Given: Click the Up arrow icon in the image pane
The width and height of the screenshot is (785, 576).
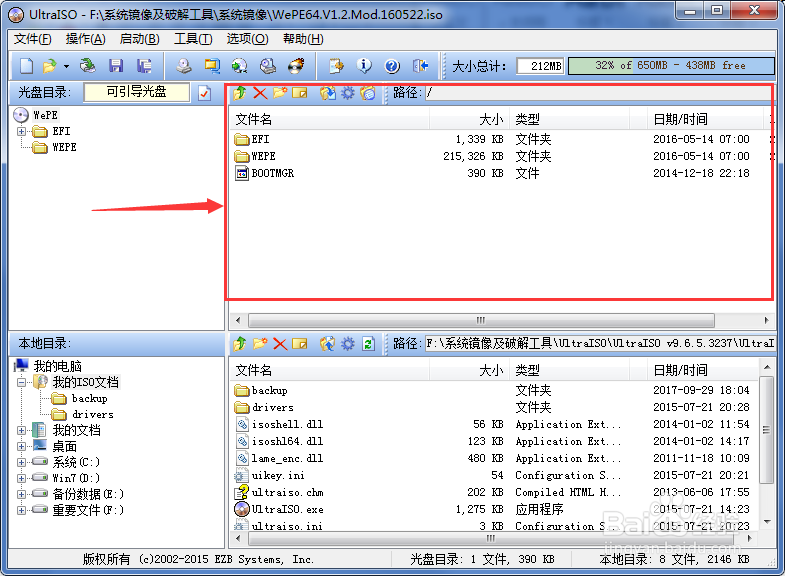Looking at the screenshot, I should pos(240,93).
